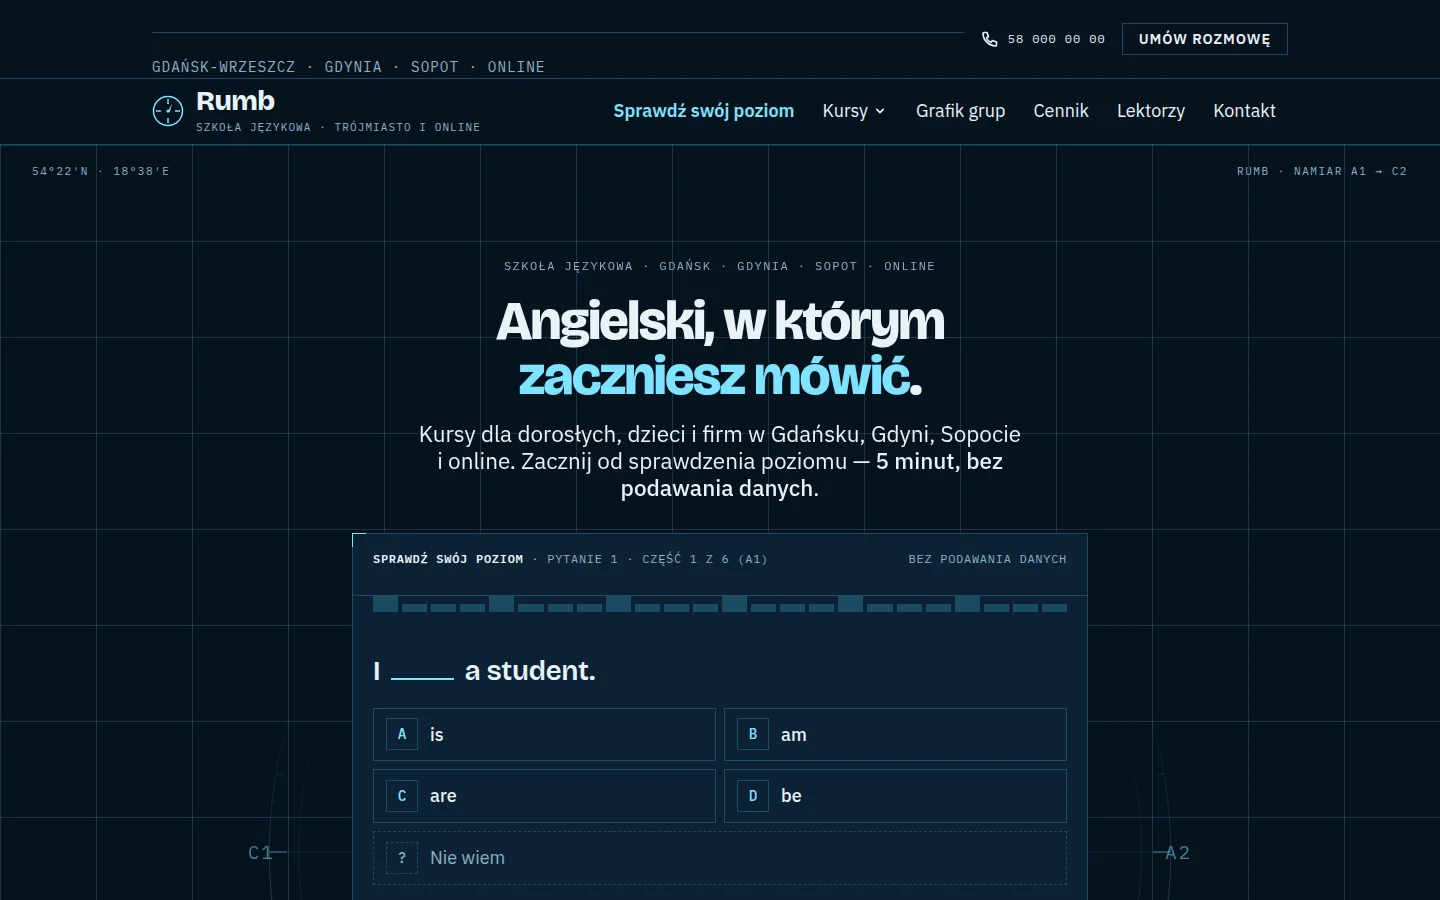Pick the 'Nie wiem' option
This screenshot has width=1440, height=900.
coord(720,858)
